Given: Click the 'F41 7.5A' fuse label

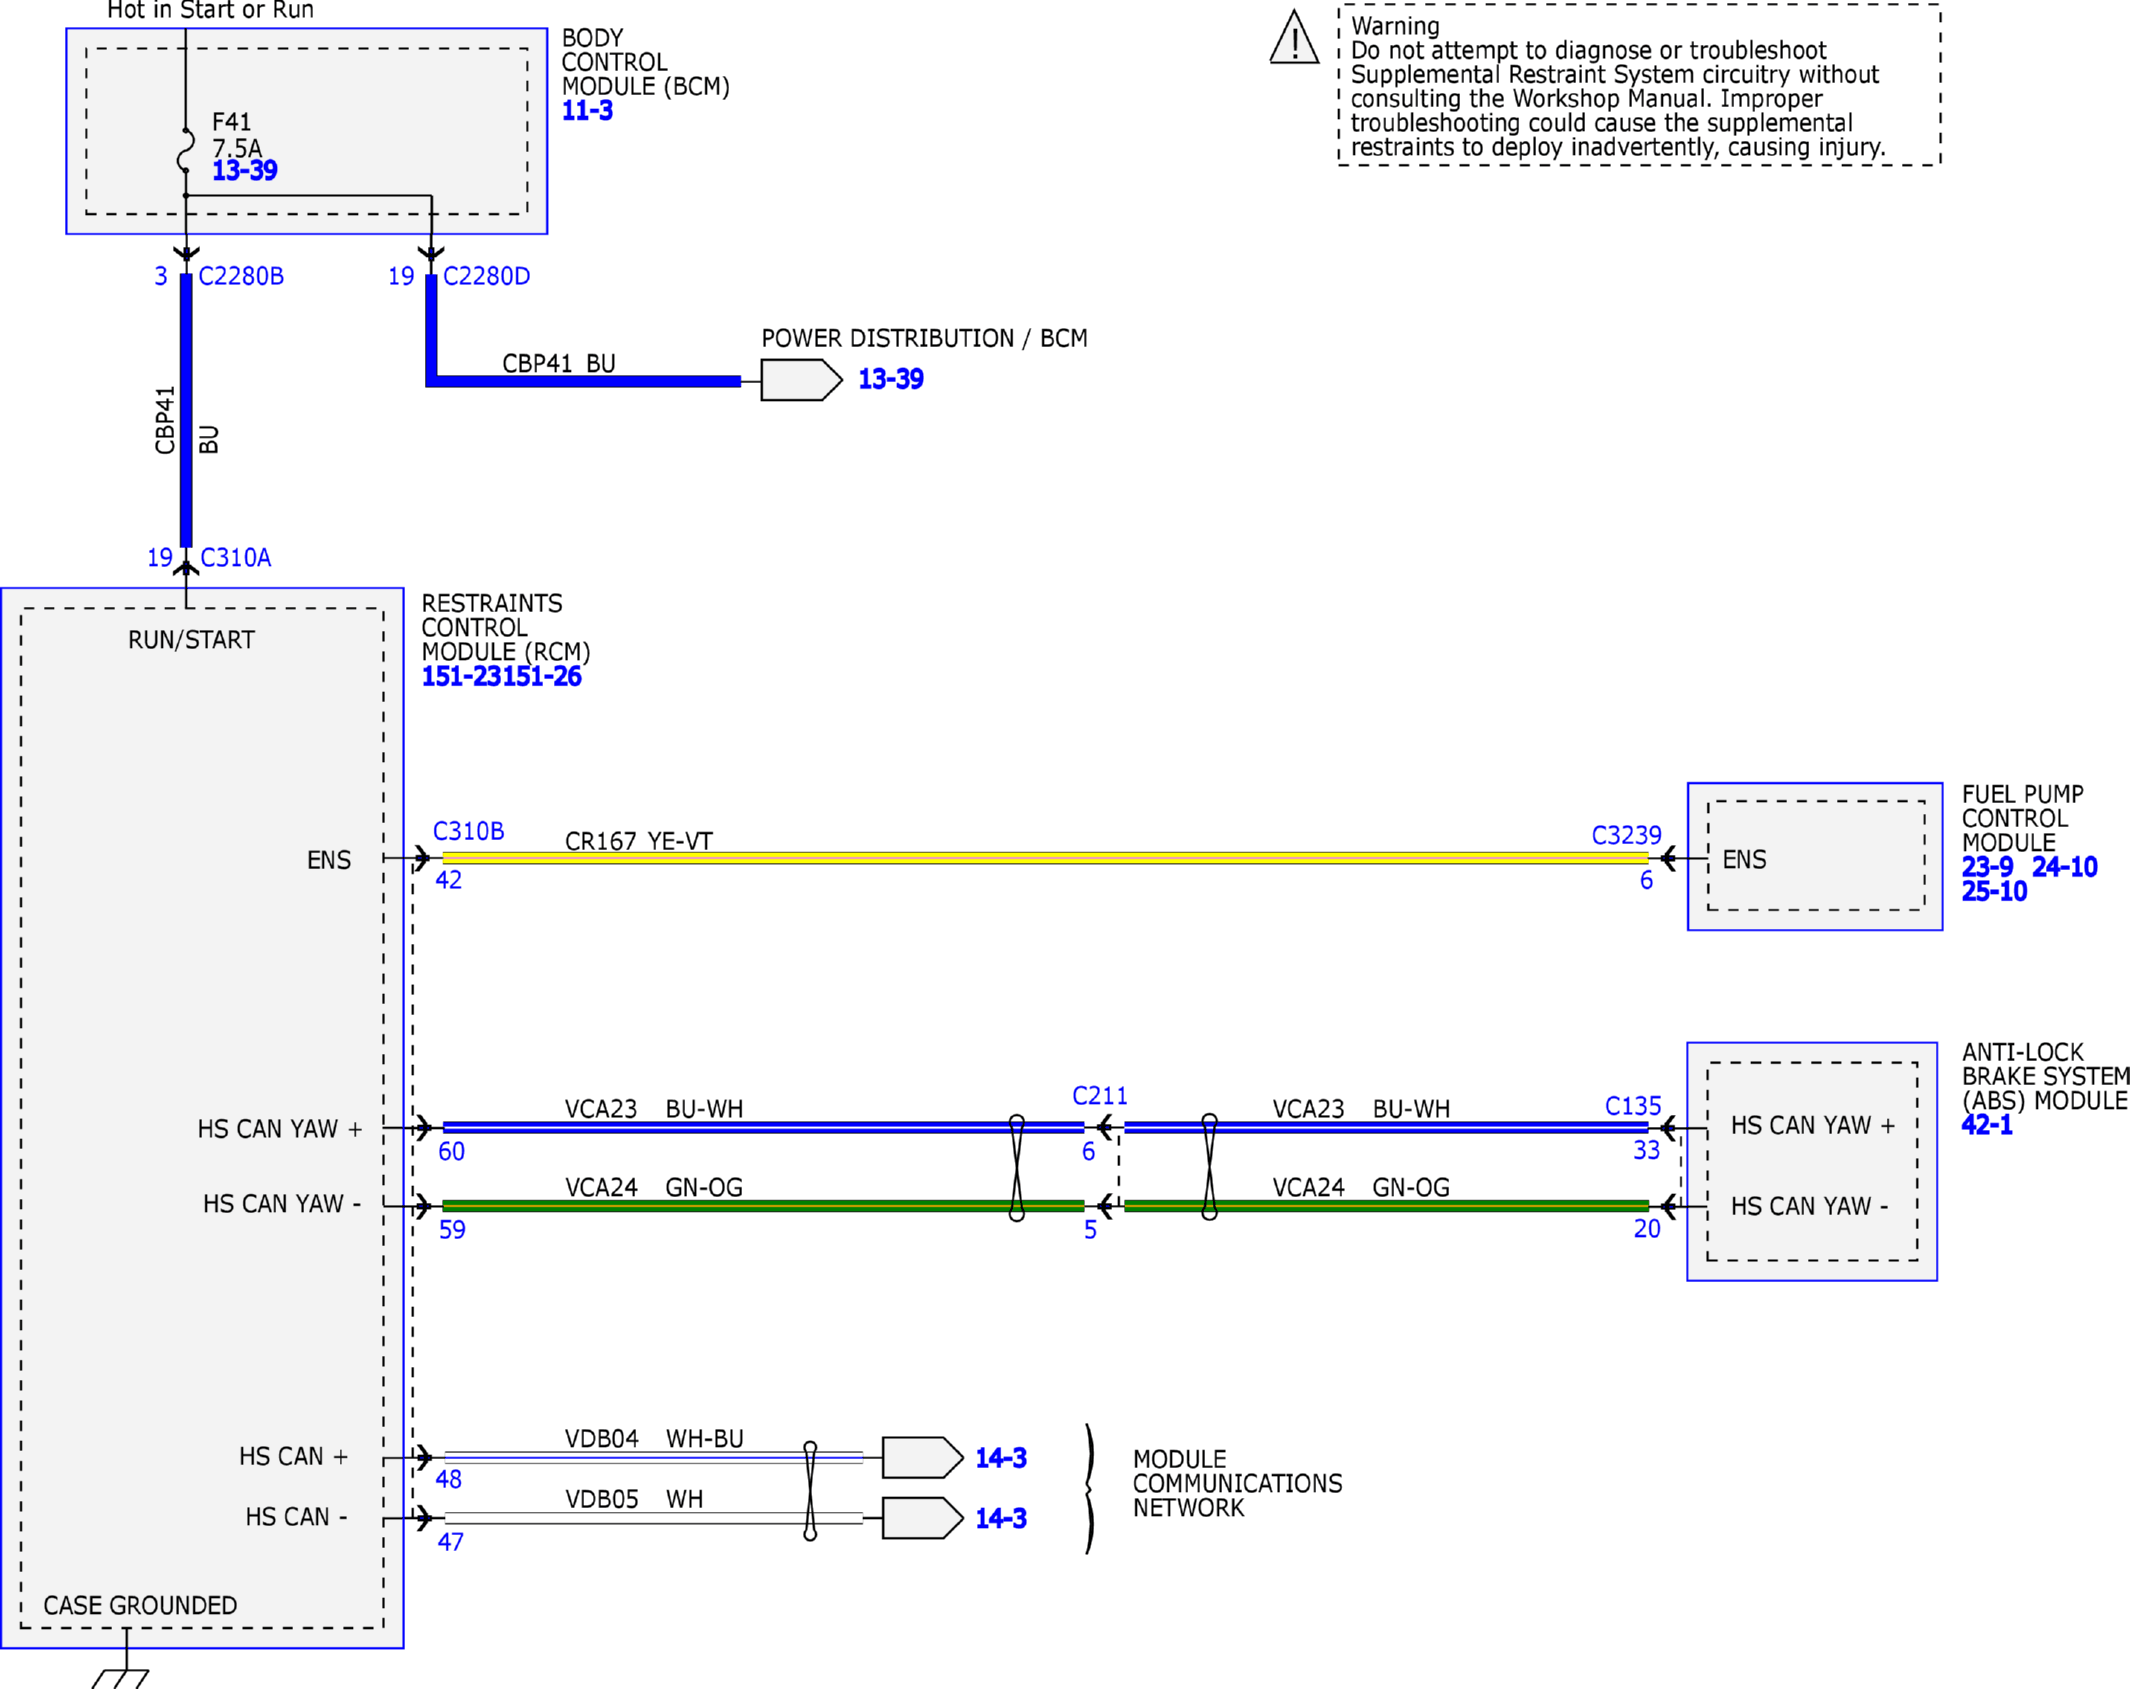Looking at the screenshot, I should [x=237, y=135].
